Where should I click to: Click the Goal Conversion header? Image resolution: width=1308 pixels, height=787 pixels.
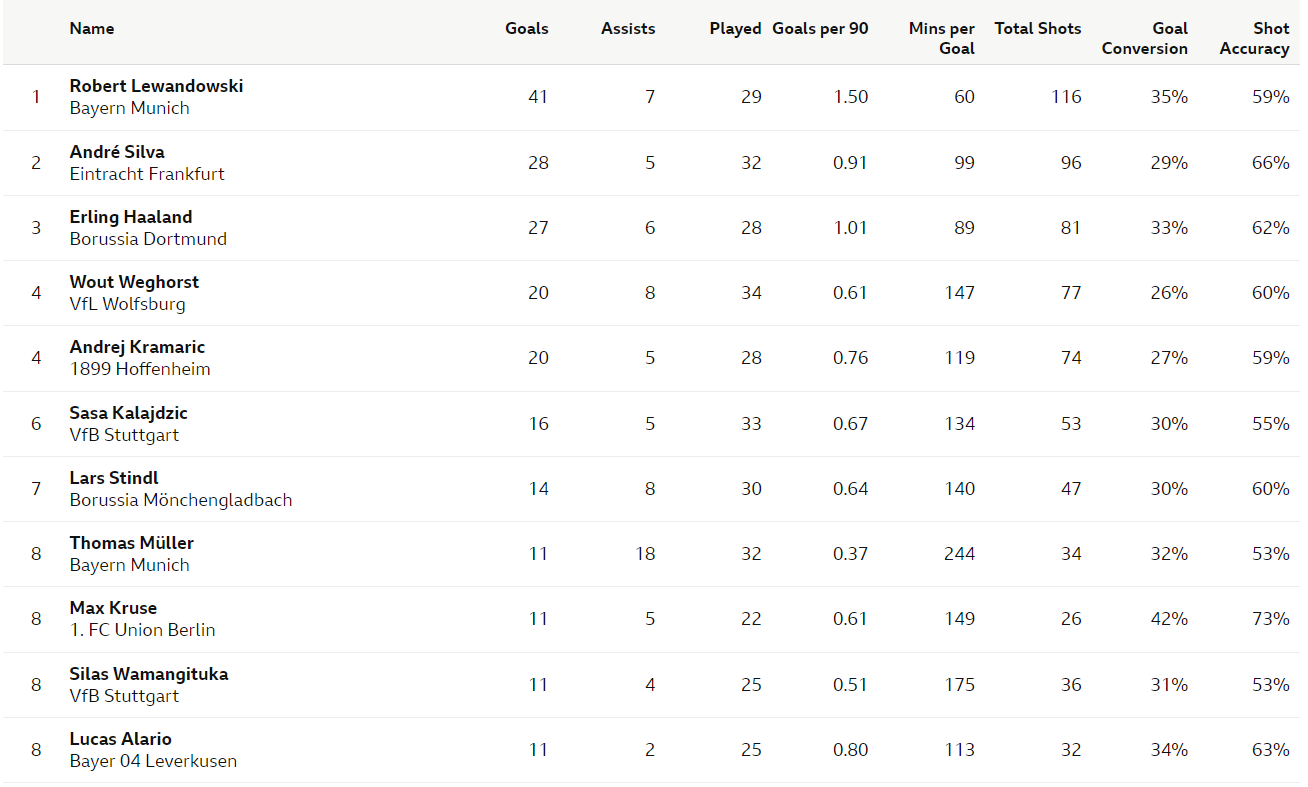1145,38
